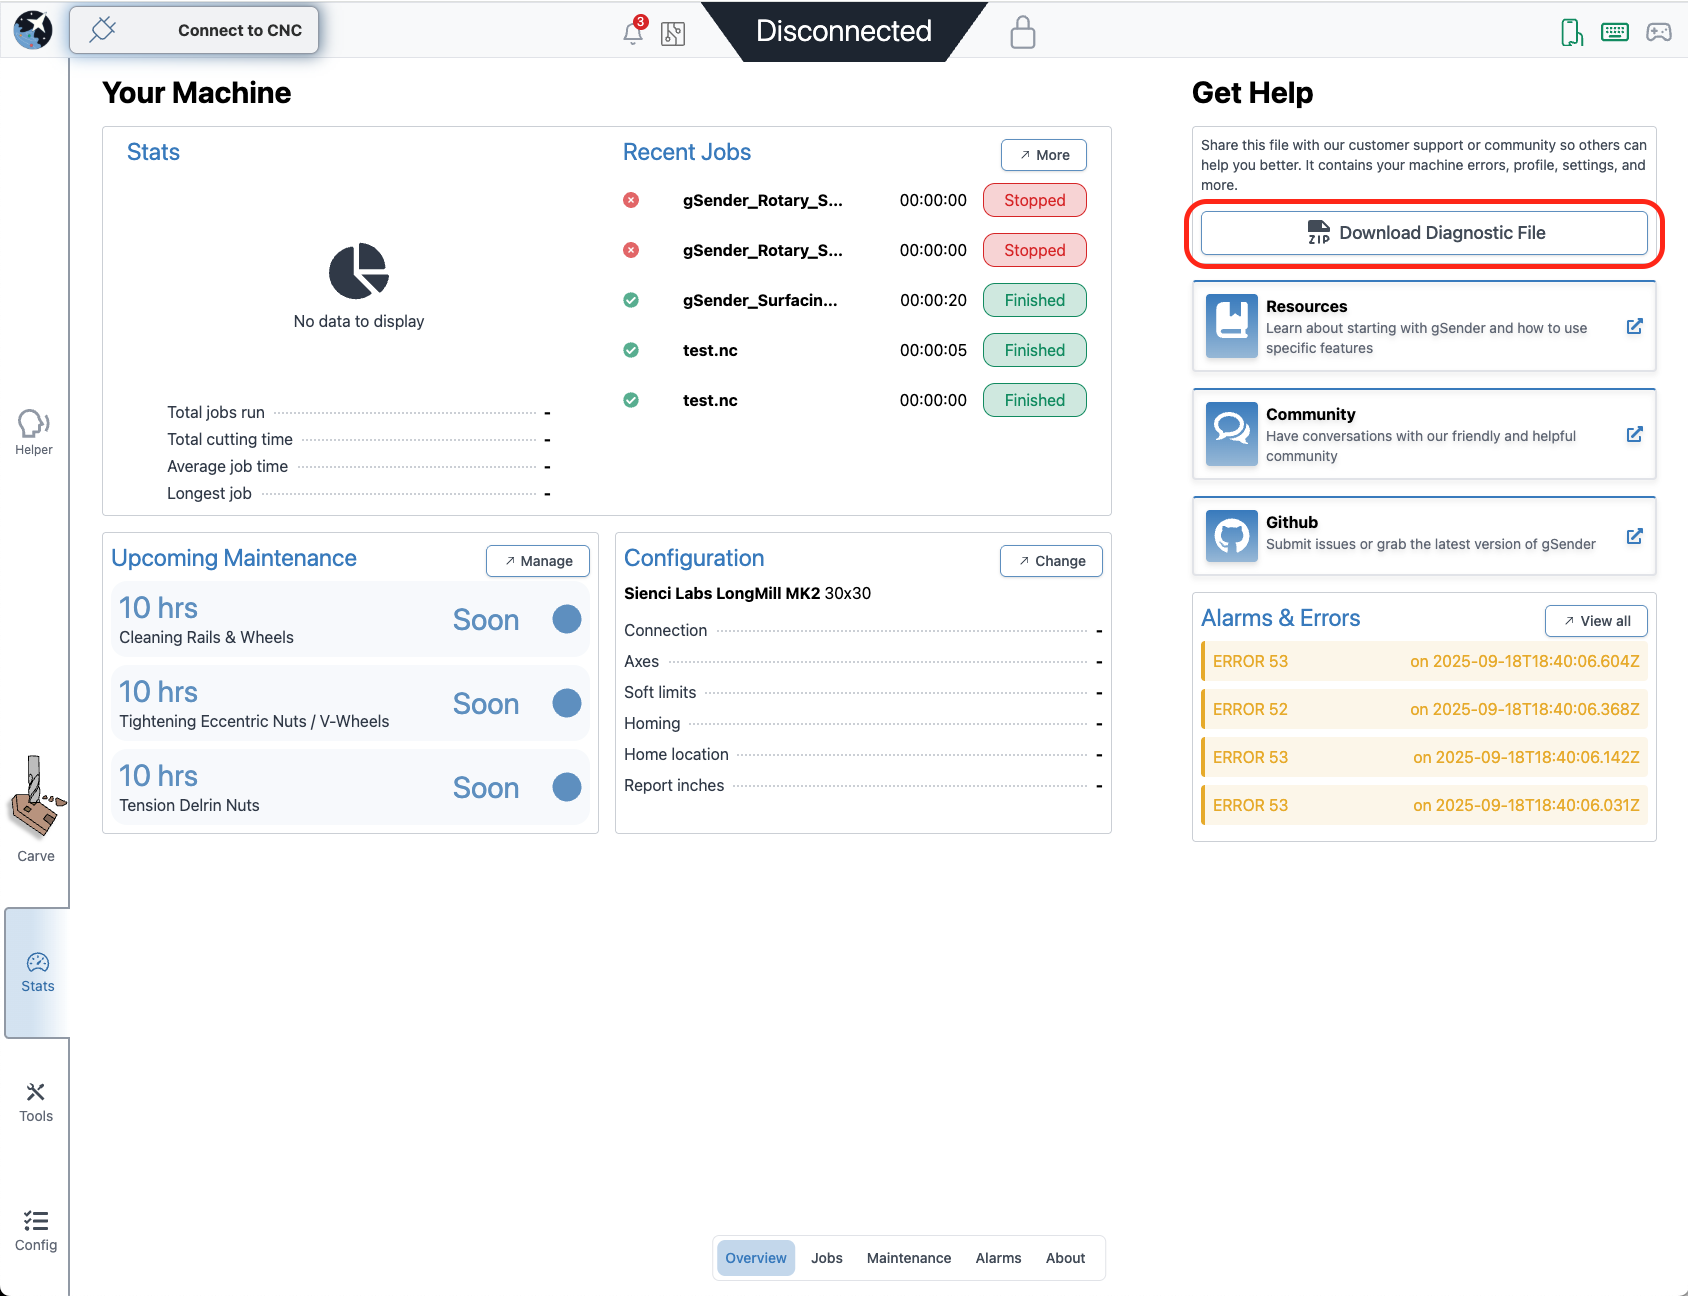Click Connect to CNC button
Screen dimensions: 1688x1296
(194, 30)
